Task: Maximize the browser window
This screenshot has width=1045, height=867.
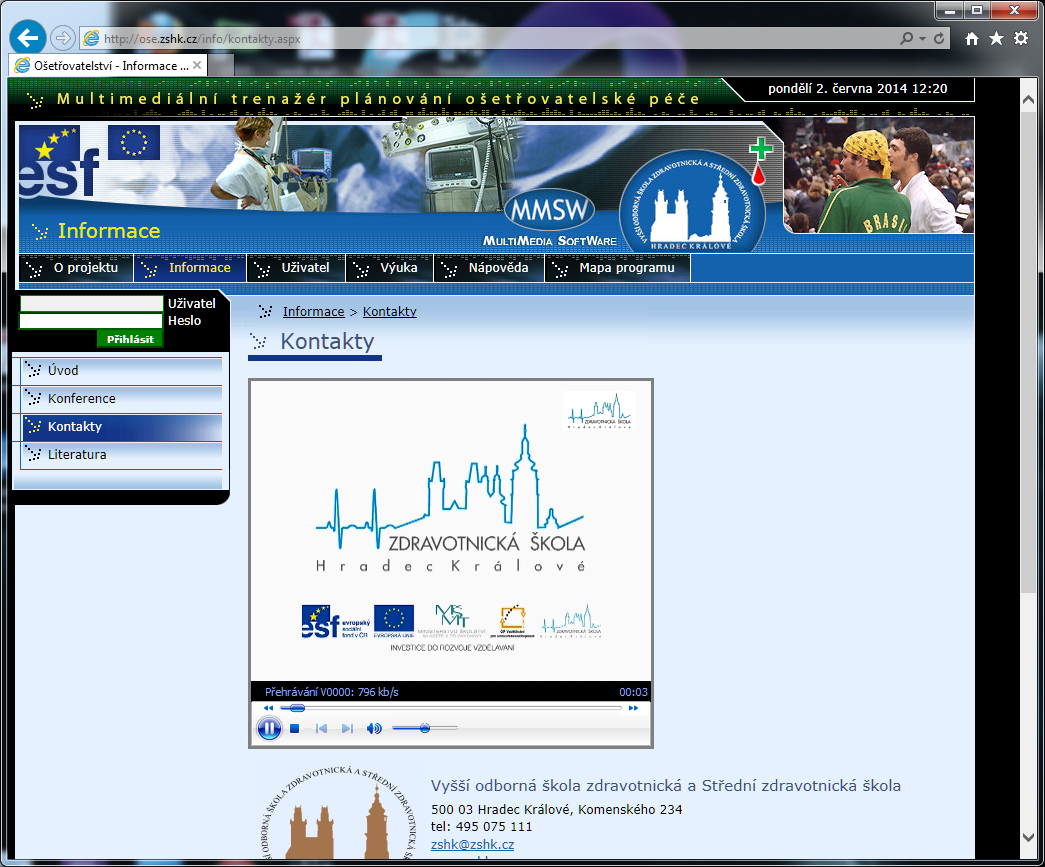Action: [978, 10]
